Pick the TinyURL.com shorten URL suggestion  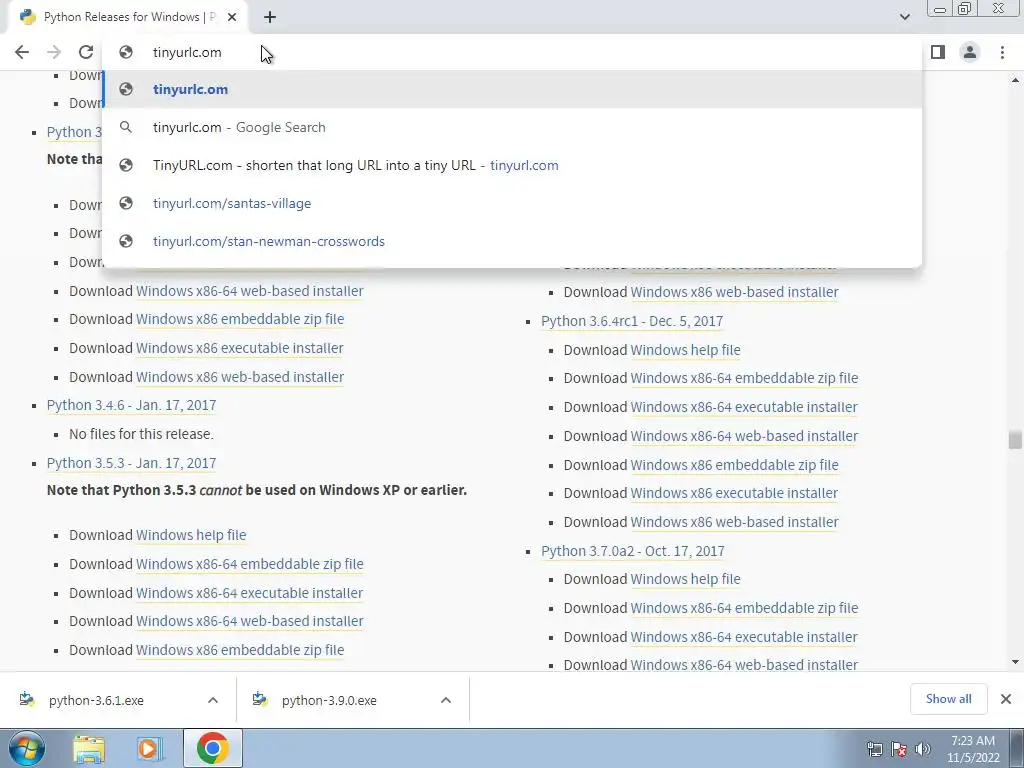513,165
